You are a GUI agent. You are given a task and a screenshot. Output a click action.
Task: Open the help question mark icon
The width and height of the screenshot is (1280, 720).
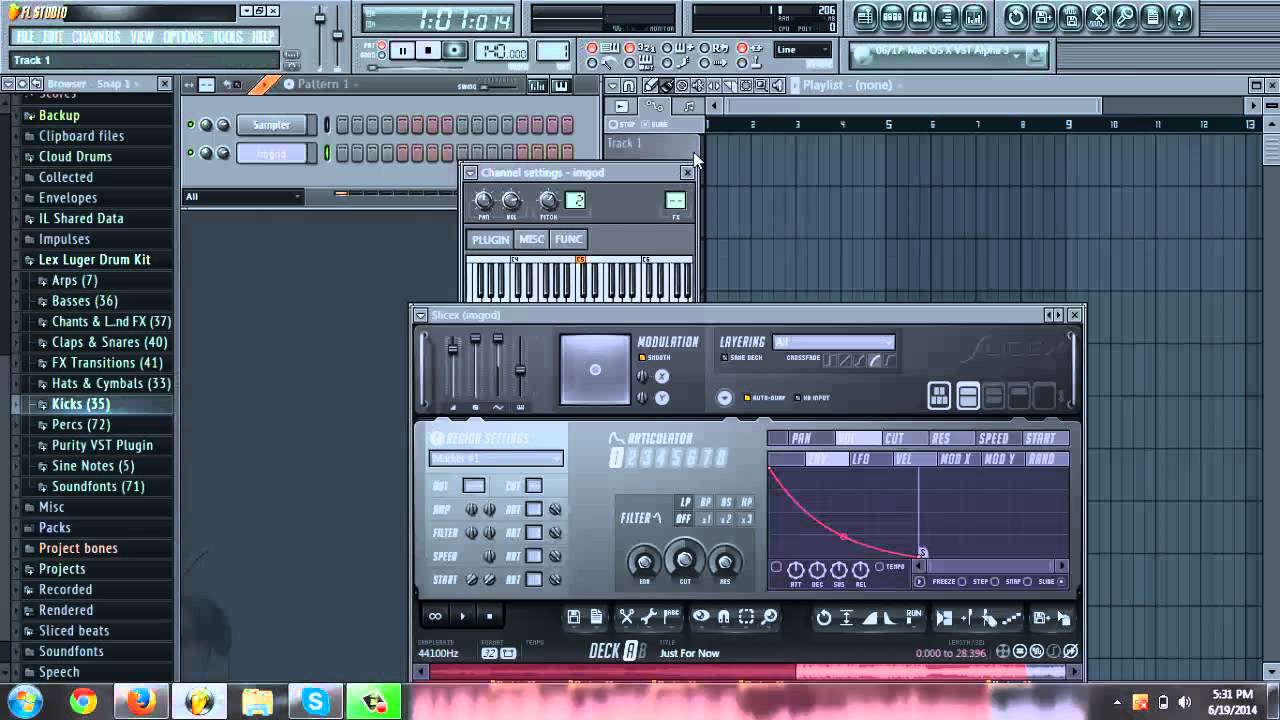coord(1179,17)
